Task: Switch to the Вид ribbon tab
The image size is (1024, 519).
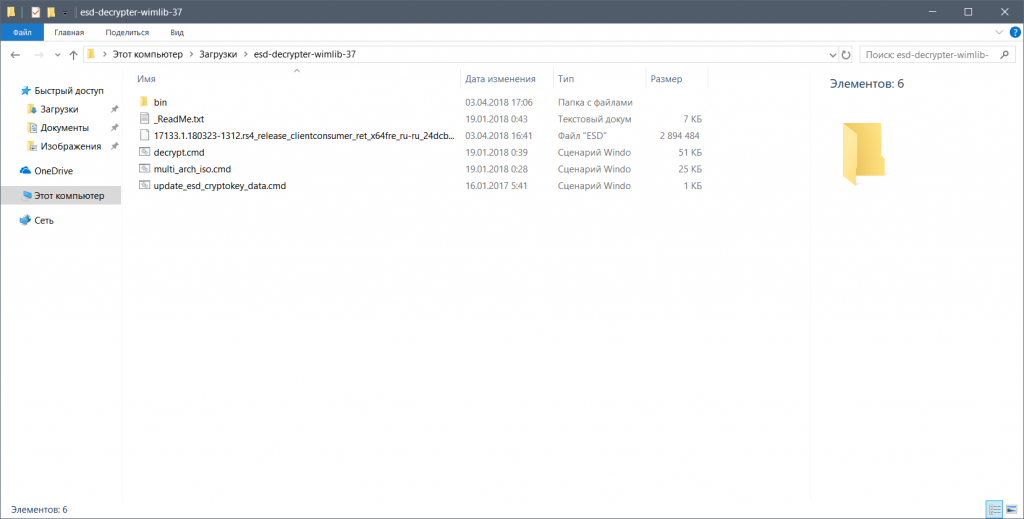Action: 176,32
